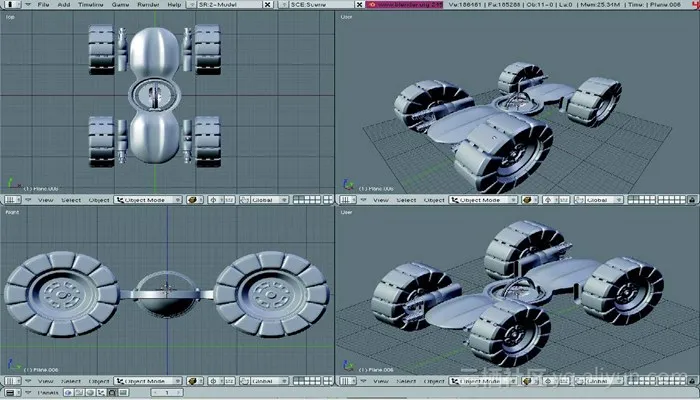
Task: Click the draw type icon in bottom-right viewport header
Action: (529, 381)
